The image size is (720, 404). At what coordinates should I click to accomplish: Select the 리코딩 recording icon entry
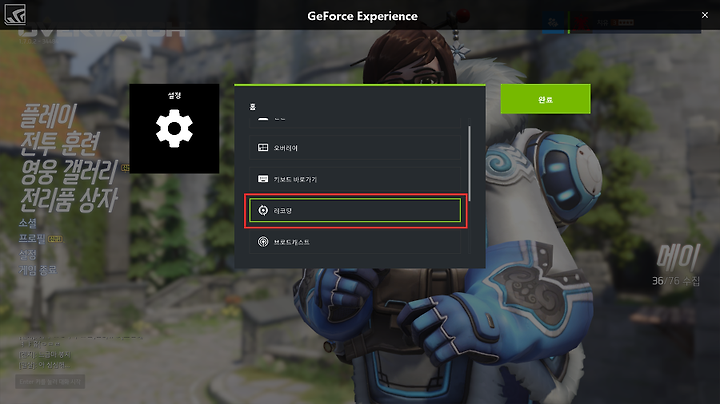[x=354, y=210]
